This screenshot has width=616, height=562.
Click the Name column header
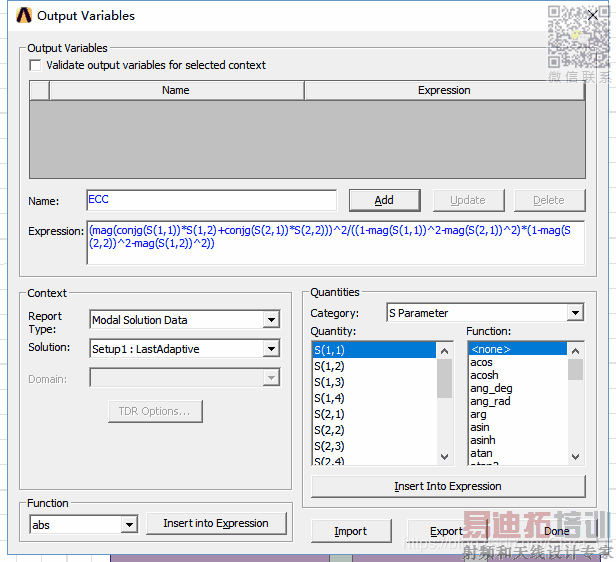click(x=176, y=90)
